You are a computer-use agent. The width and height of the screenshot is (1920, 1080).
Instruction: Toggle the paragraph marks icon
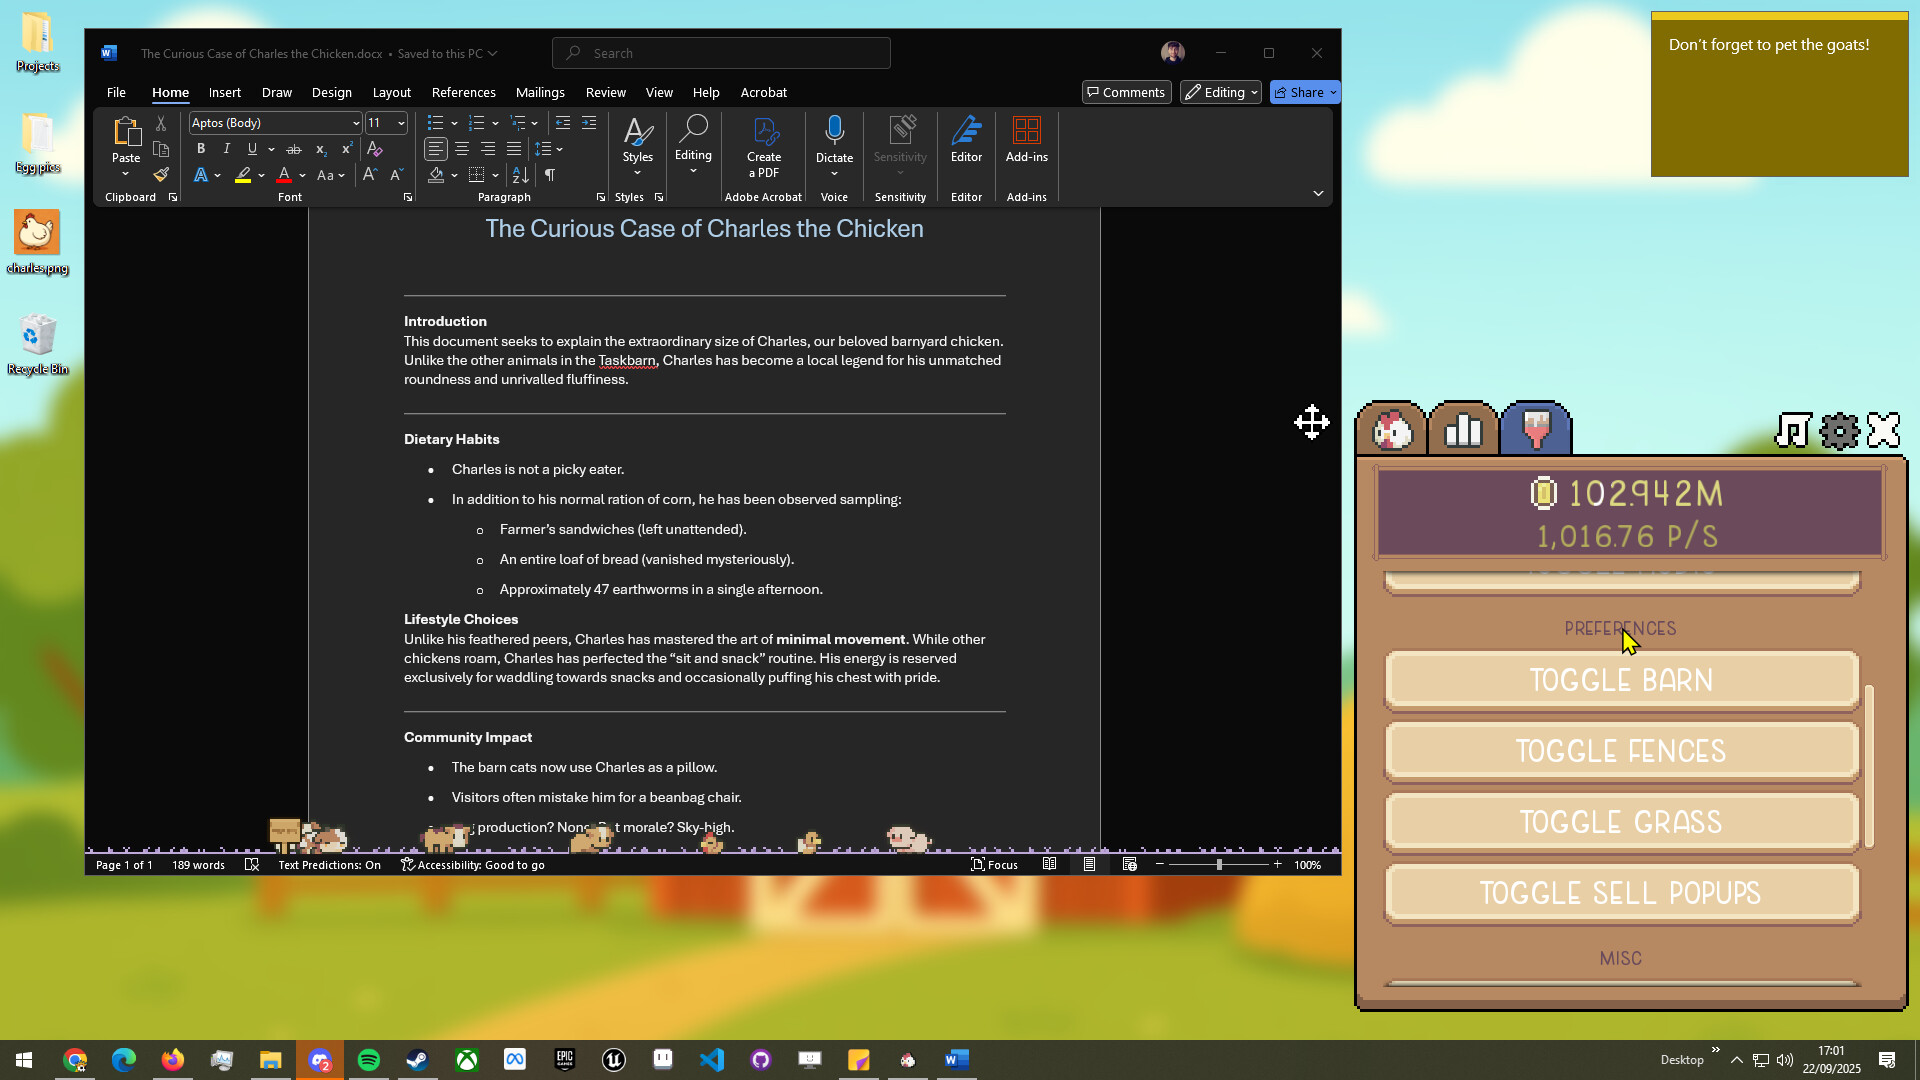(x=550, y=174)
